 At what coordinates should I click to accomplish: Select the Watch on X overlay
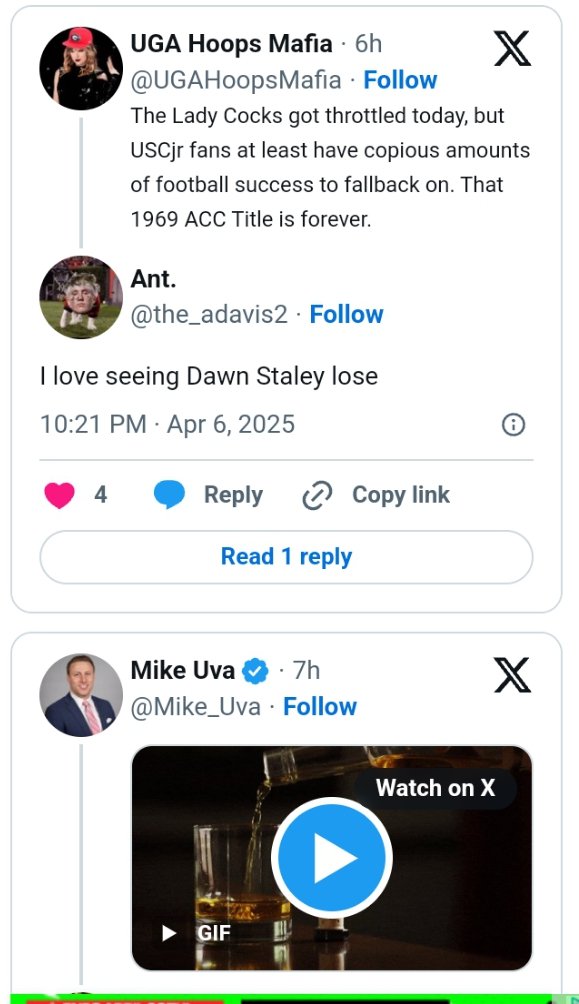436,788
